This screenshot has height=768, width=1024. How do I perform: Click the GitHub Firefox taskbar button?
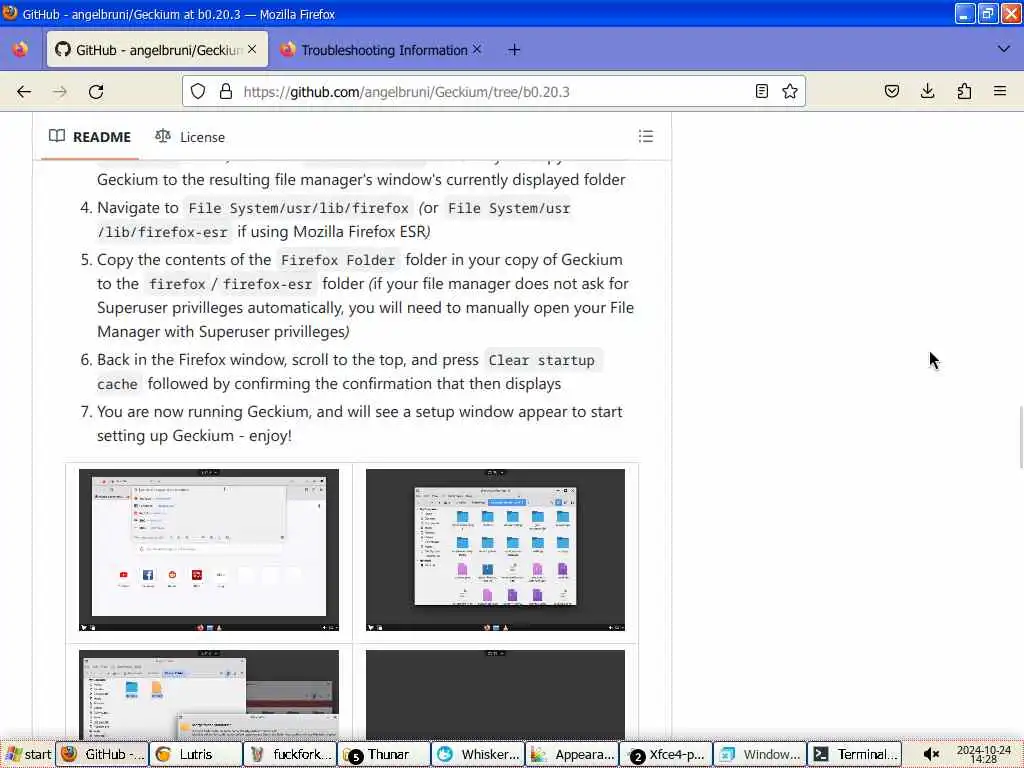pos(101,754)
